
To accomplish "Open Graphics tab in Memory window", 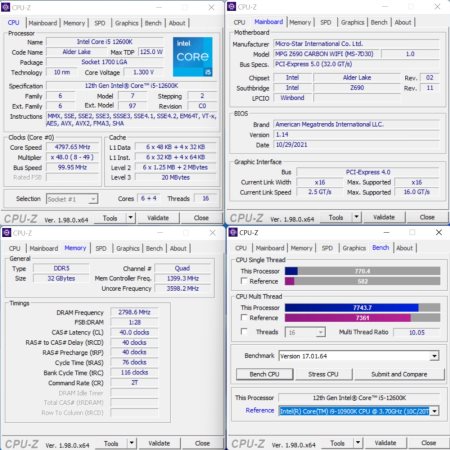I will (x=128, y=248).
